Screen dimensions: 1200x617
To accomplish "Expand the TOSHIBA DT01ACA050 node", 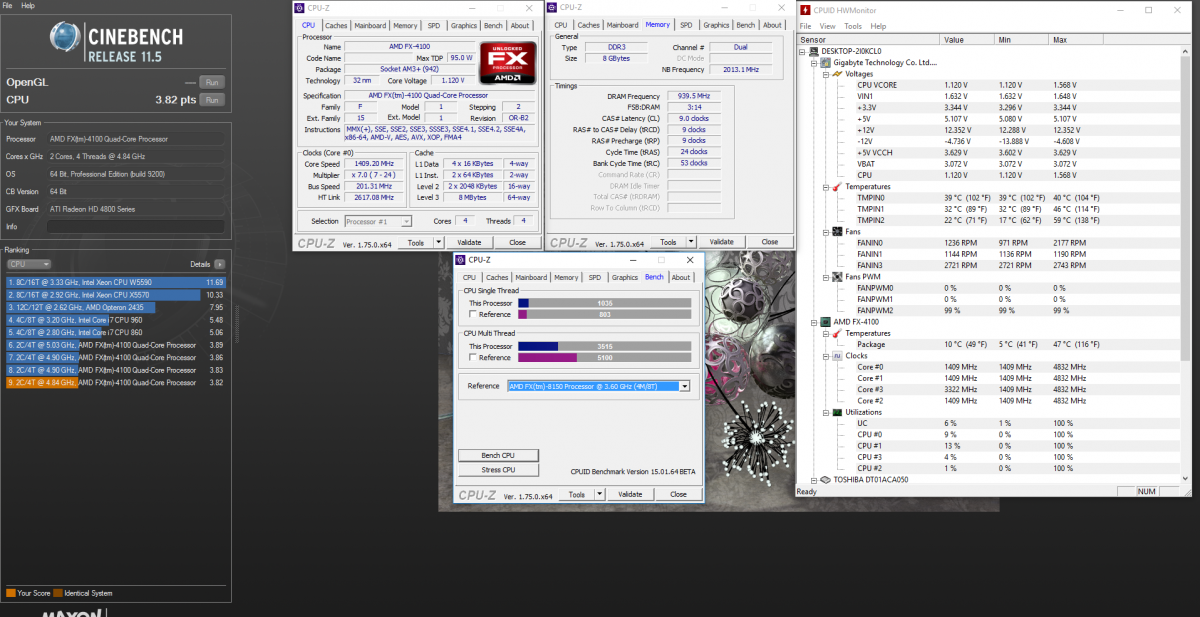I will [813, 480].
